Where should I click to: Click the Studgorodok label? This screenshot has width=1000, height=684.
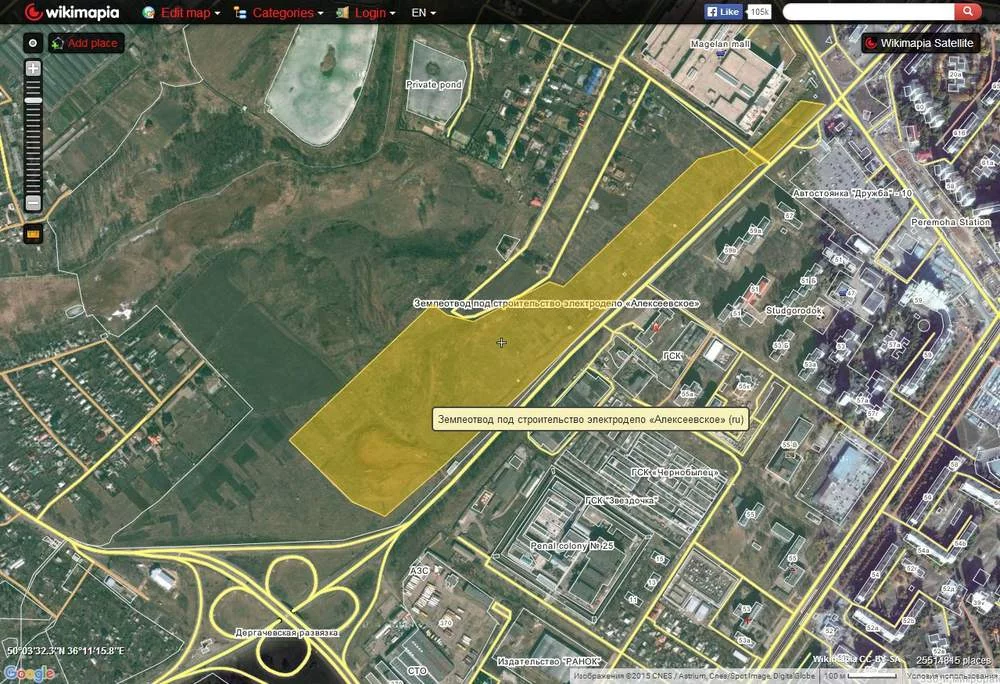(794, 311)
